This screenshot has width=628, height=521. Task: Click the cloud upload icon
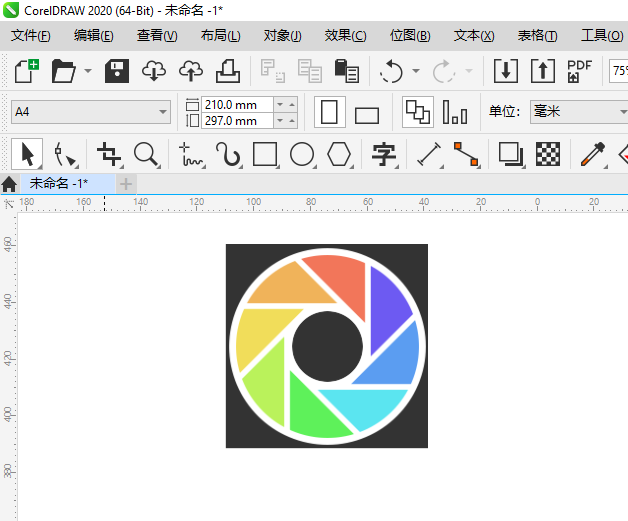[191, 71]
